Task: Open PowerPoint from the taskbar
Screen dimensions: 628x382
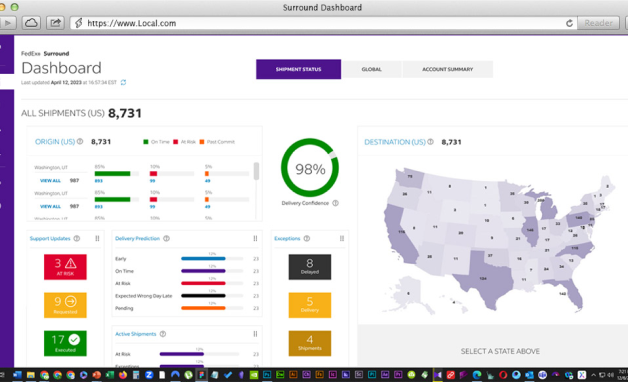Action: pyautogui.click(x=97, y=375)
